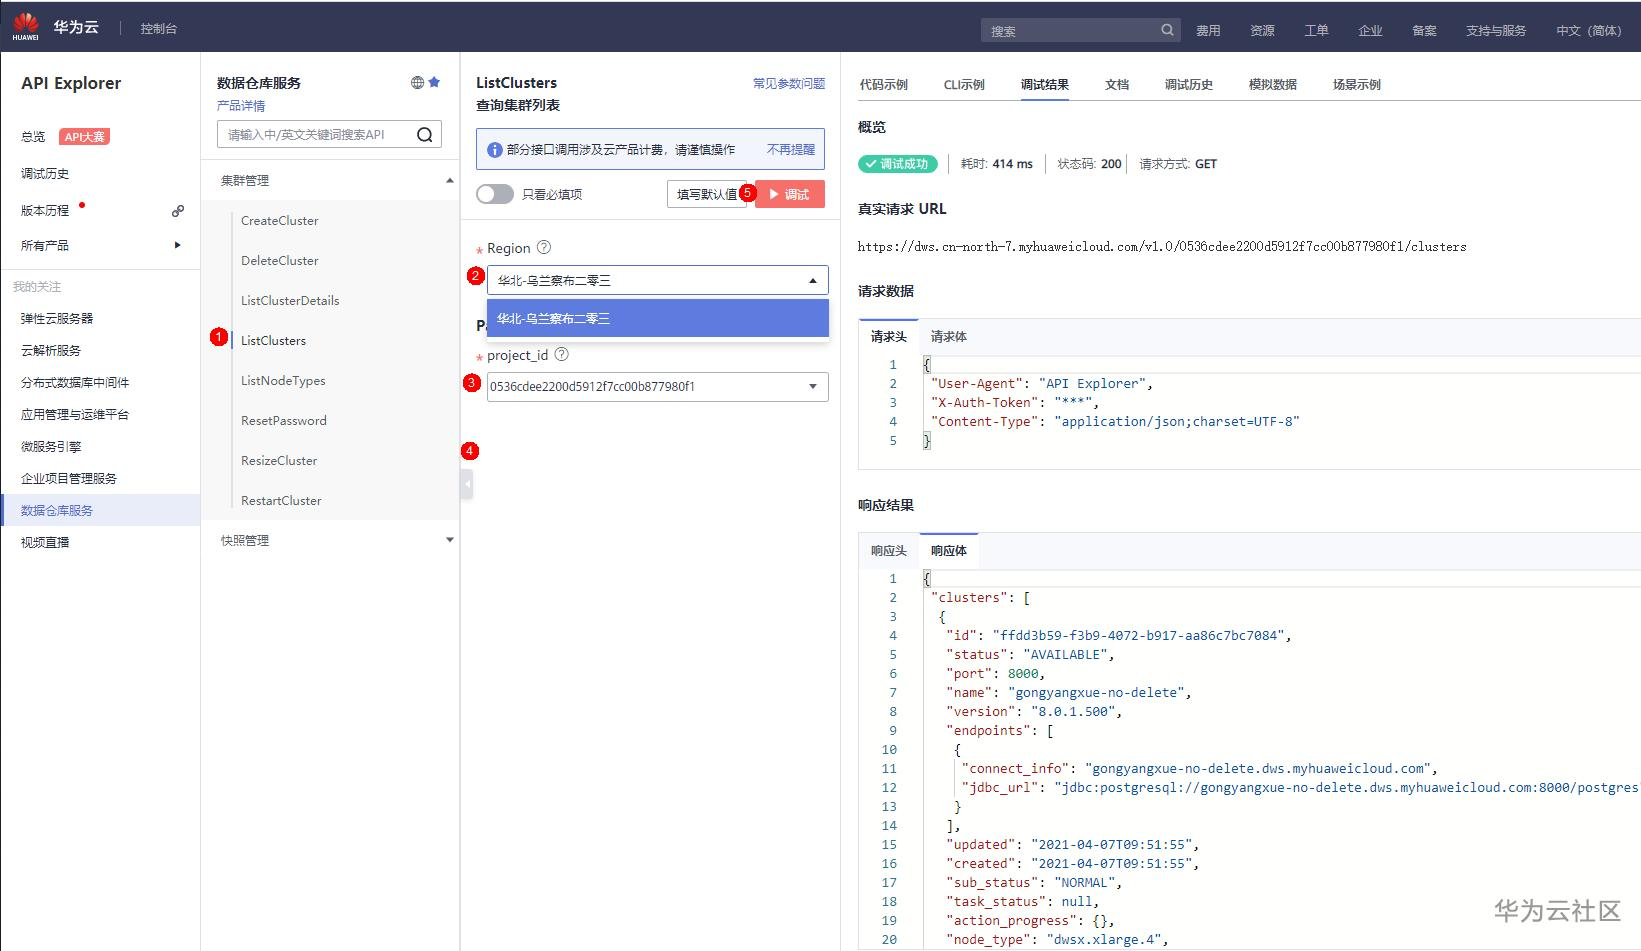Image resolution: width=1641 pixels, height=951 pixels.
Task: Select the DeleteCluster API
Action: point(280,261)
